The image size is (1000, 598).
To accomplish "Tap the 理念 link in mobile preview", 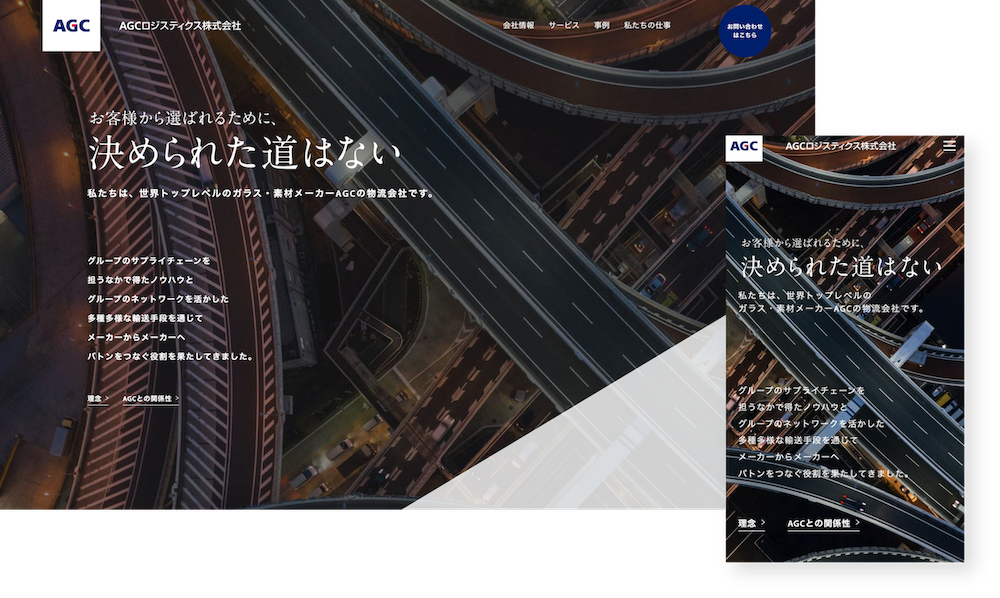I will (747, 522).
